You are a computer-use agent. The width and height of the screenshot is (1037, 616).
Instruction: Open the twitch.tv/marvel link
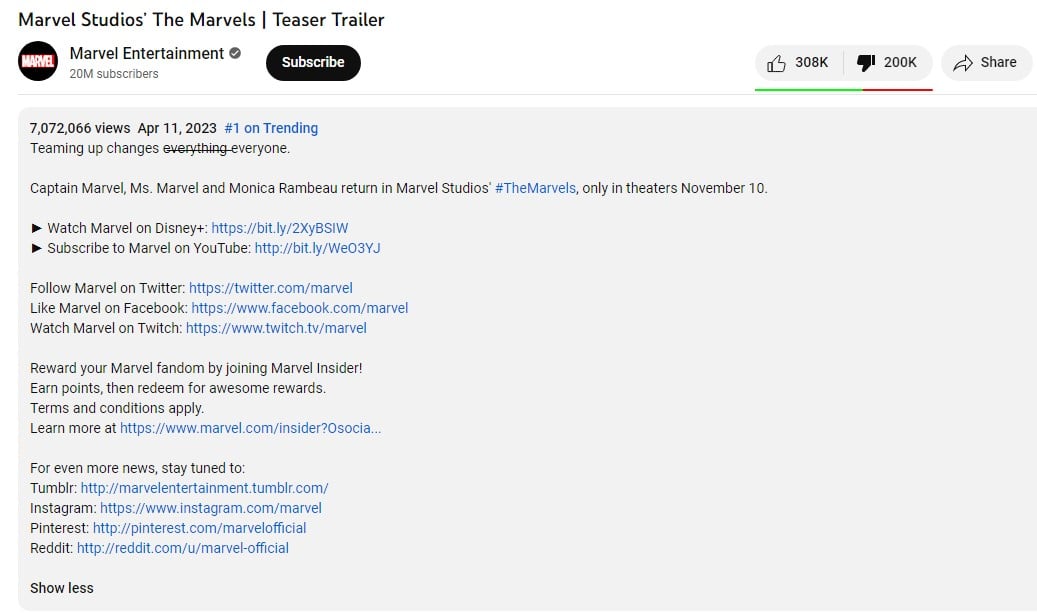276,328
